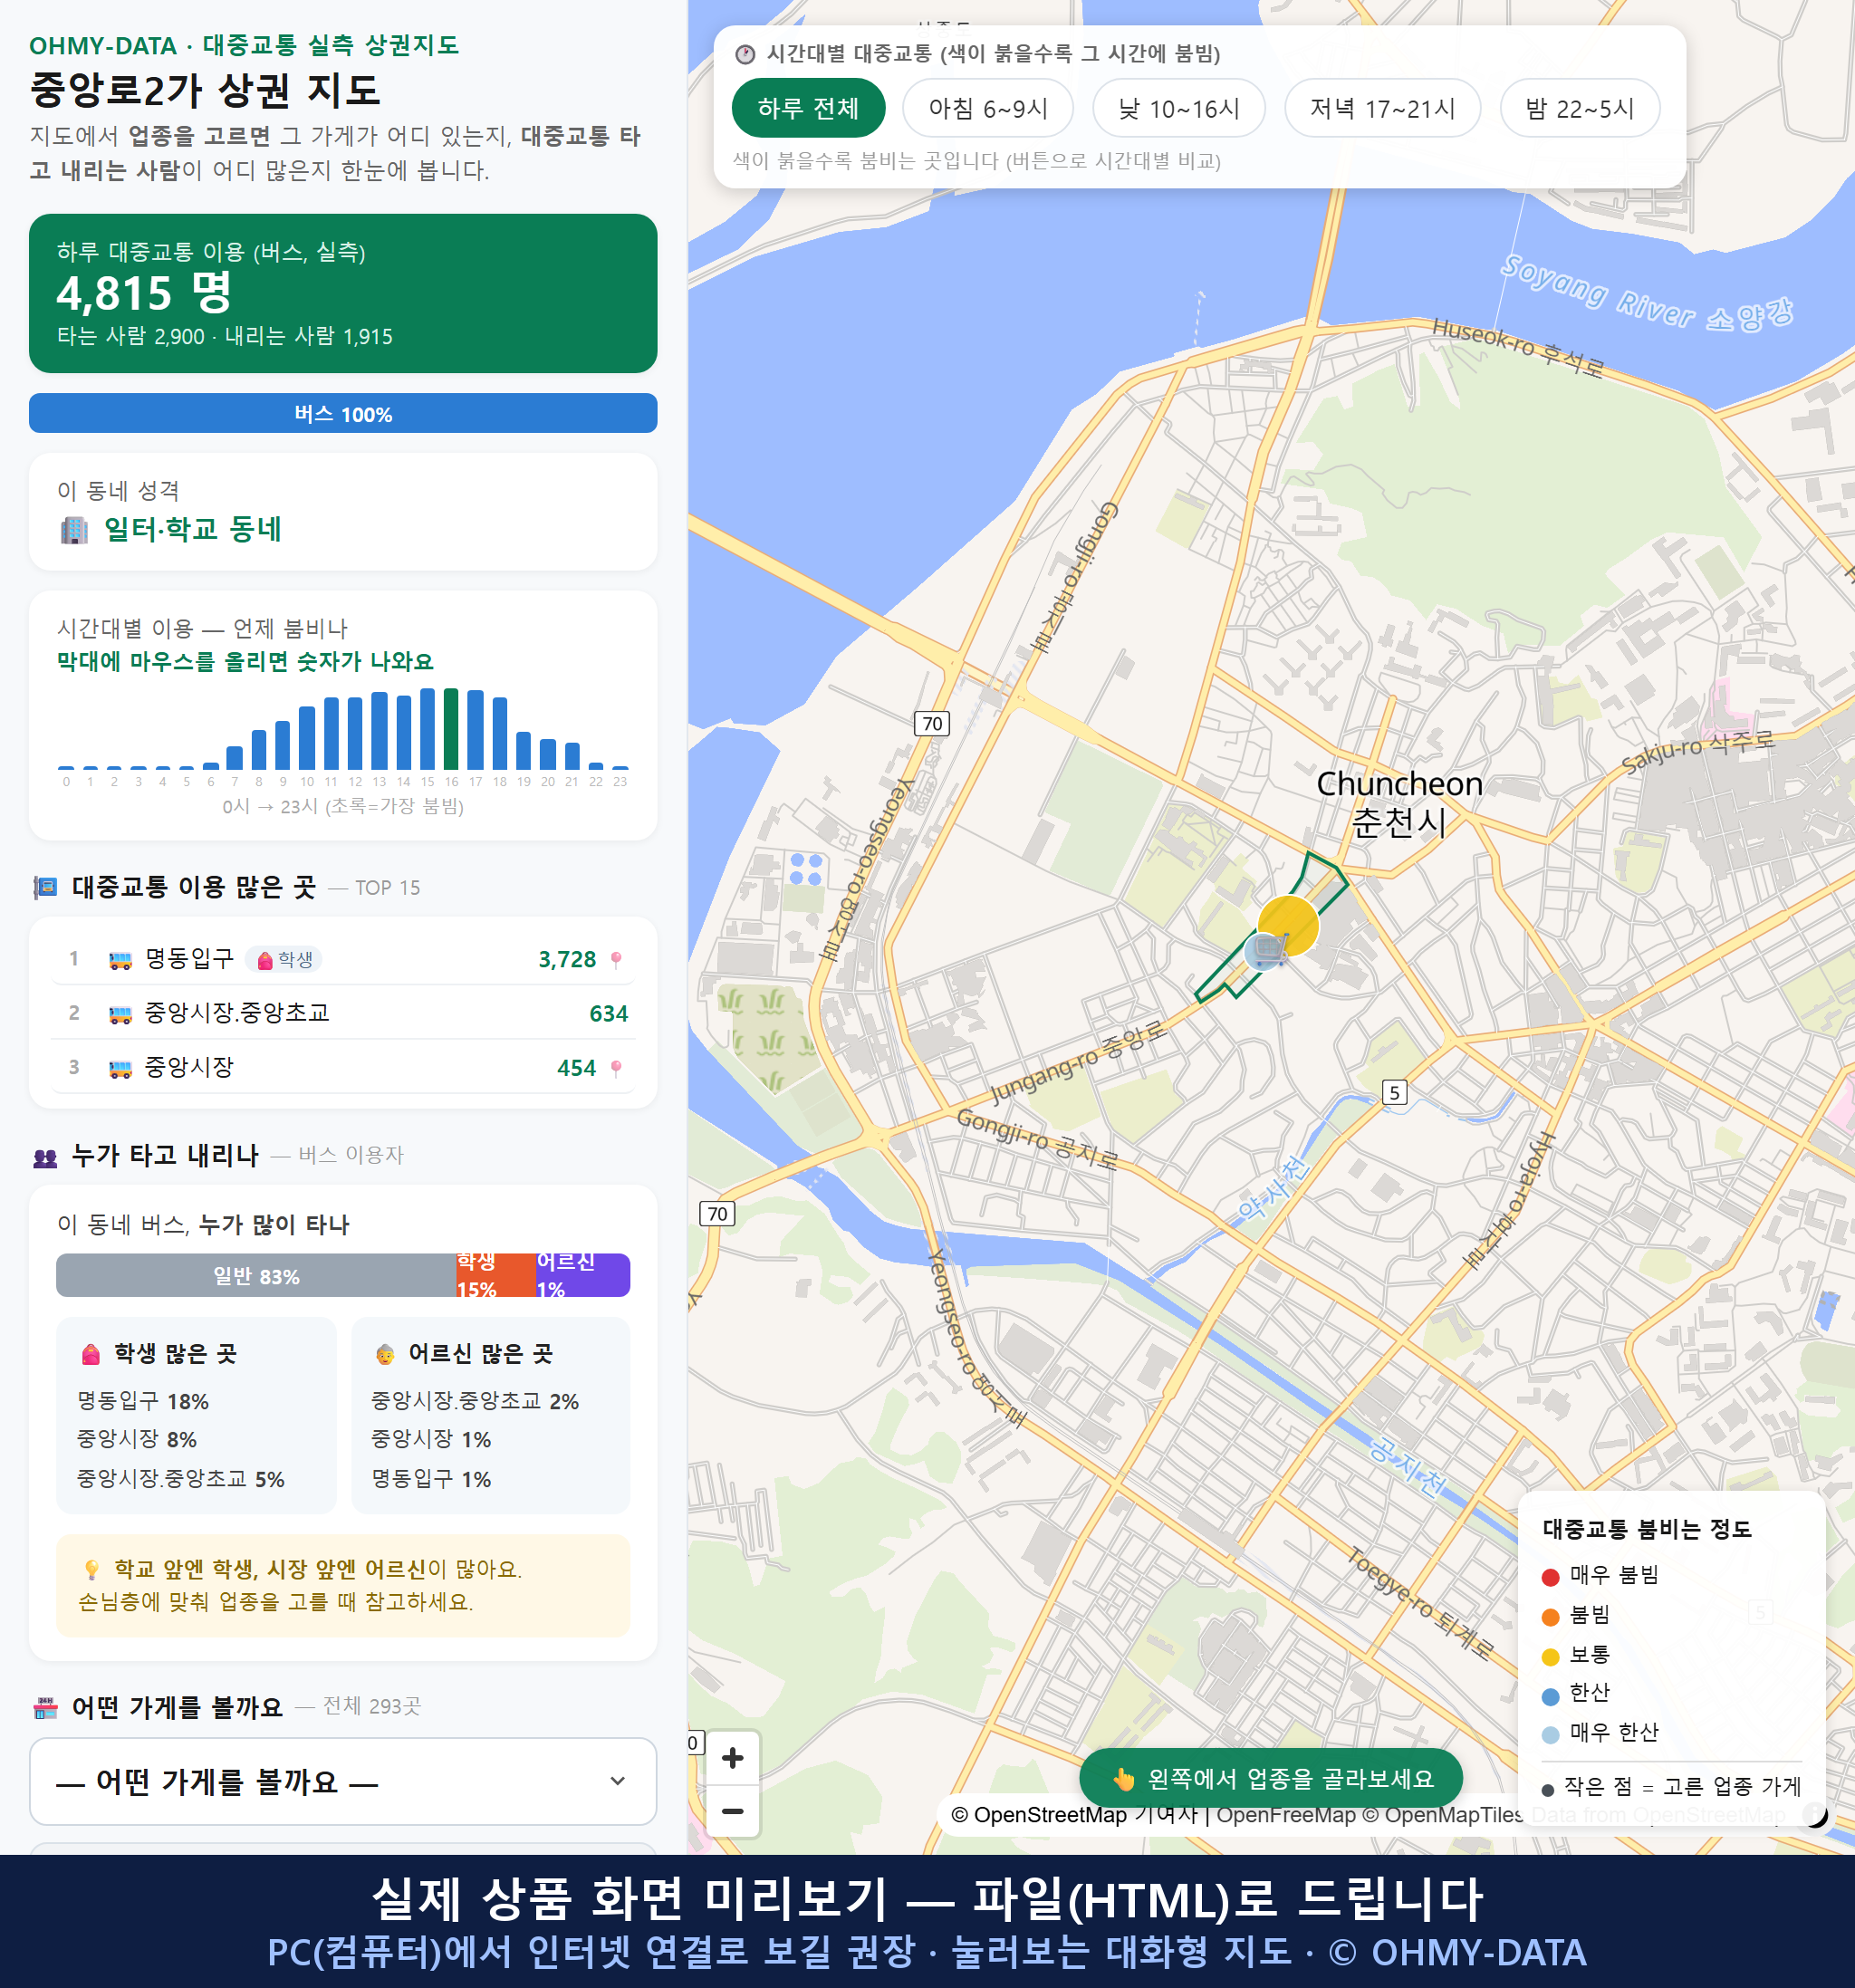Image resolution: width=1855 pixels, height=1988 pixels.
Task: Click the 매우 한산 light blue legend dot
Action: coord(1550,1735)
